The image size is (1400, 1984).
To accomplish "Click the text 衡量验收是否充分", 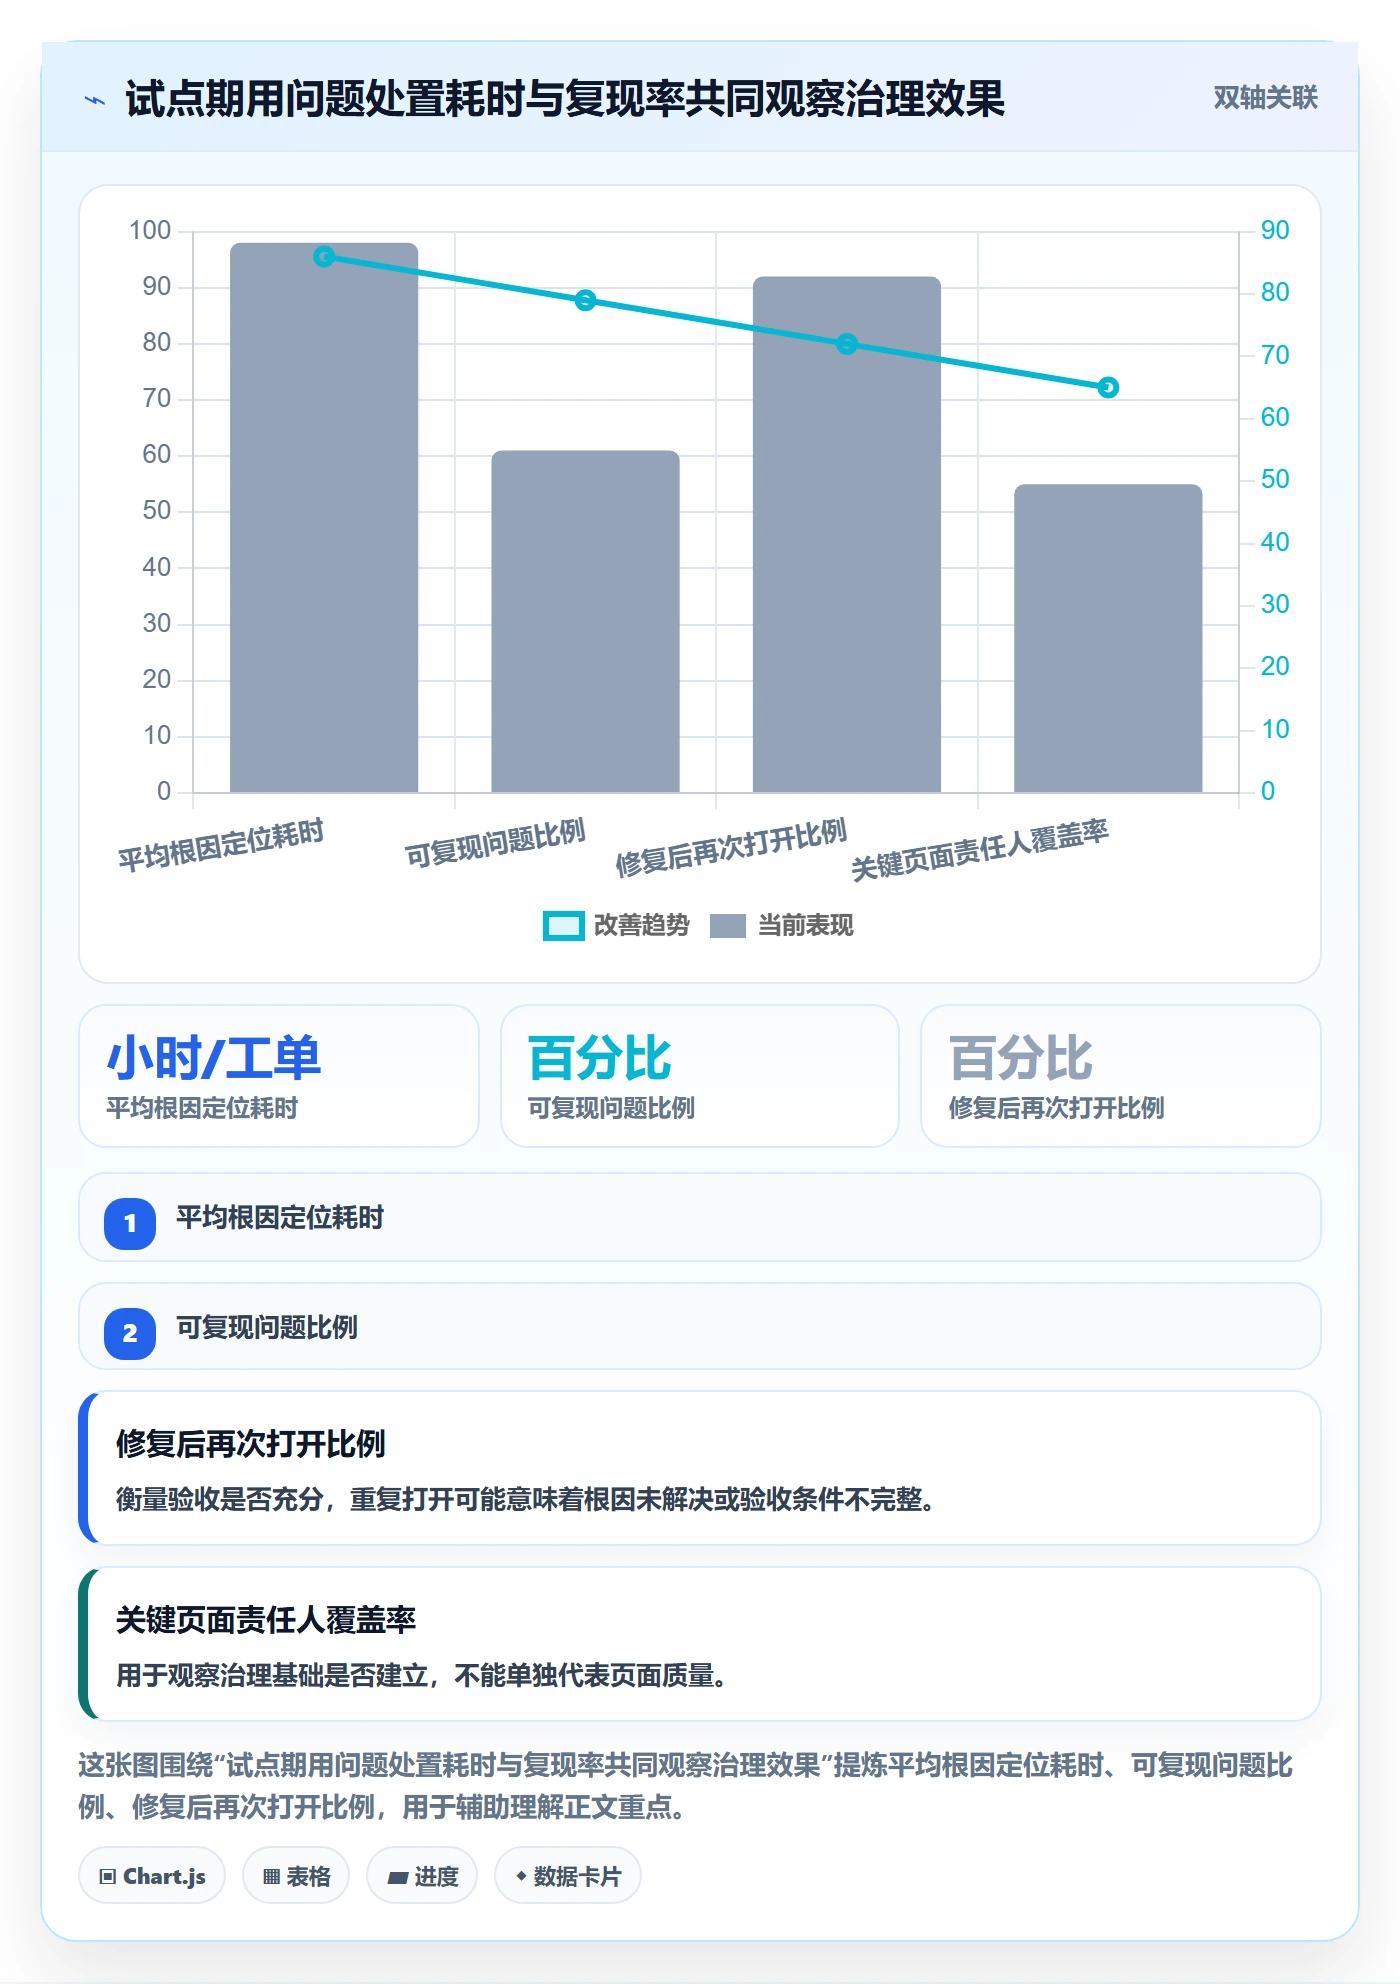I will (220, 1500).
